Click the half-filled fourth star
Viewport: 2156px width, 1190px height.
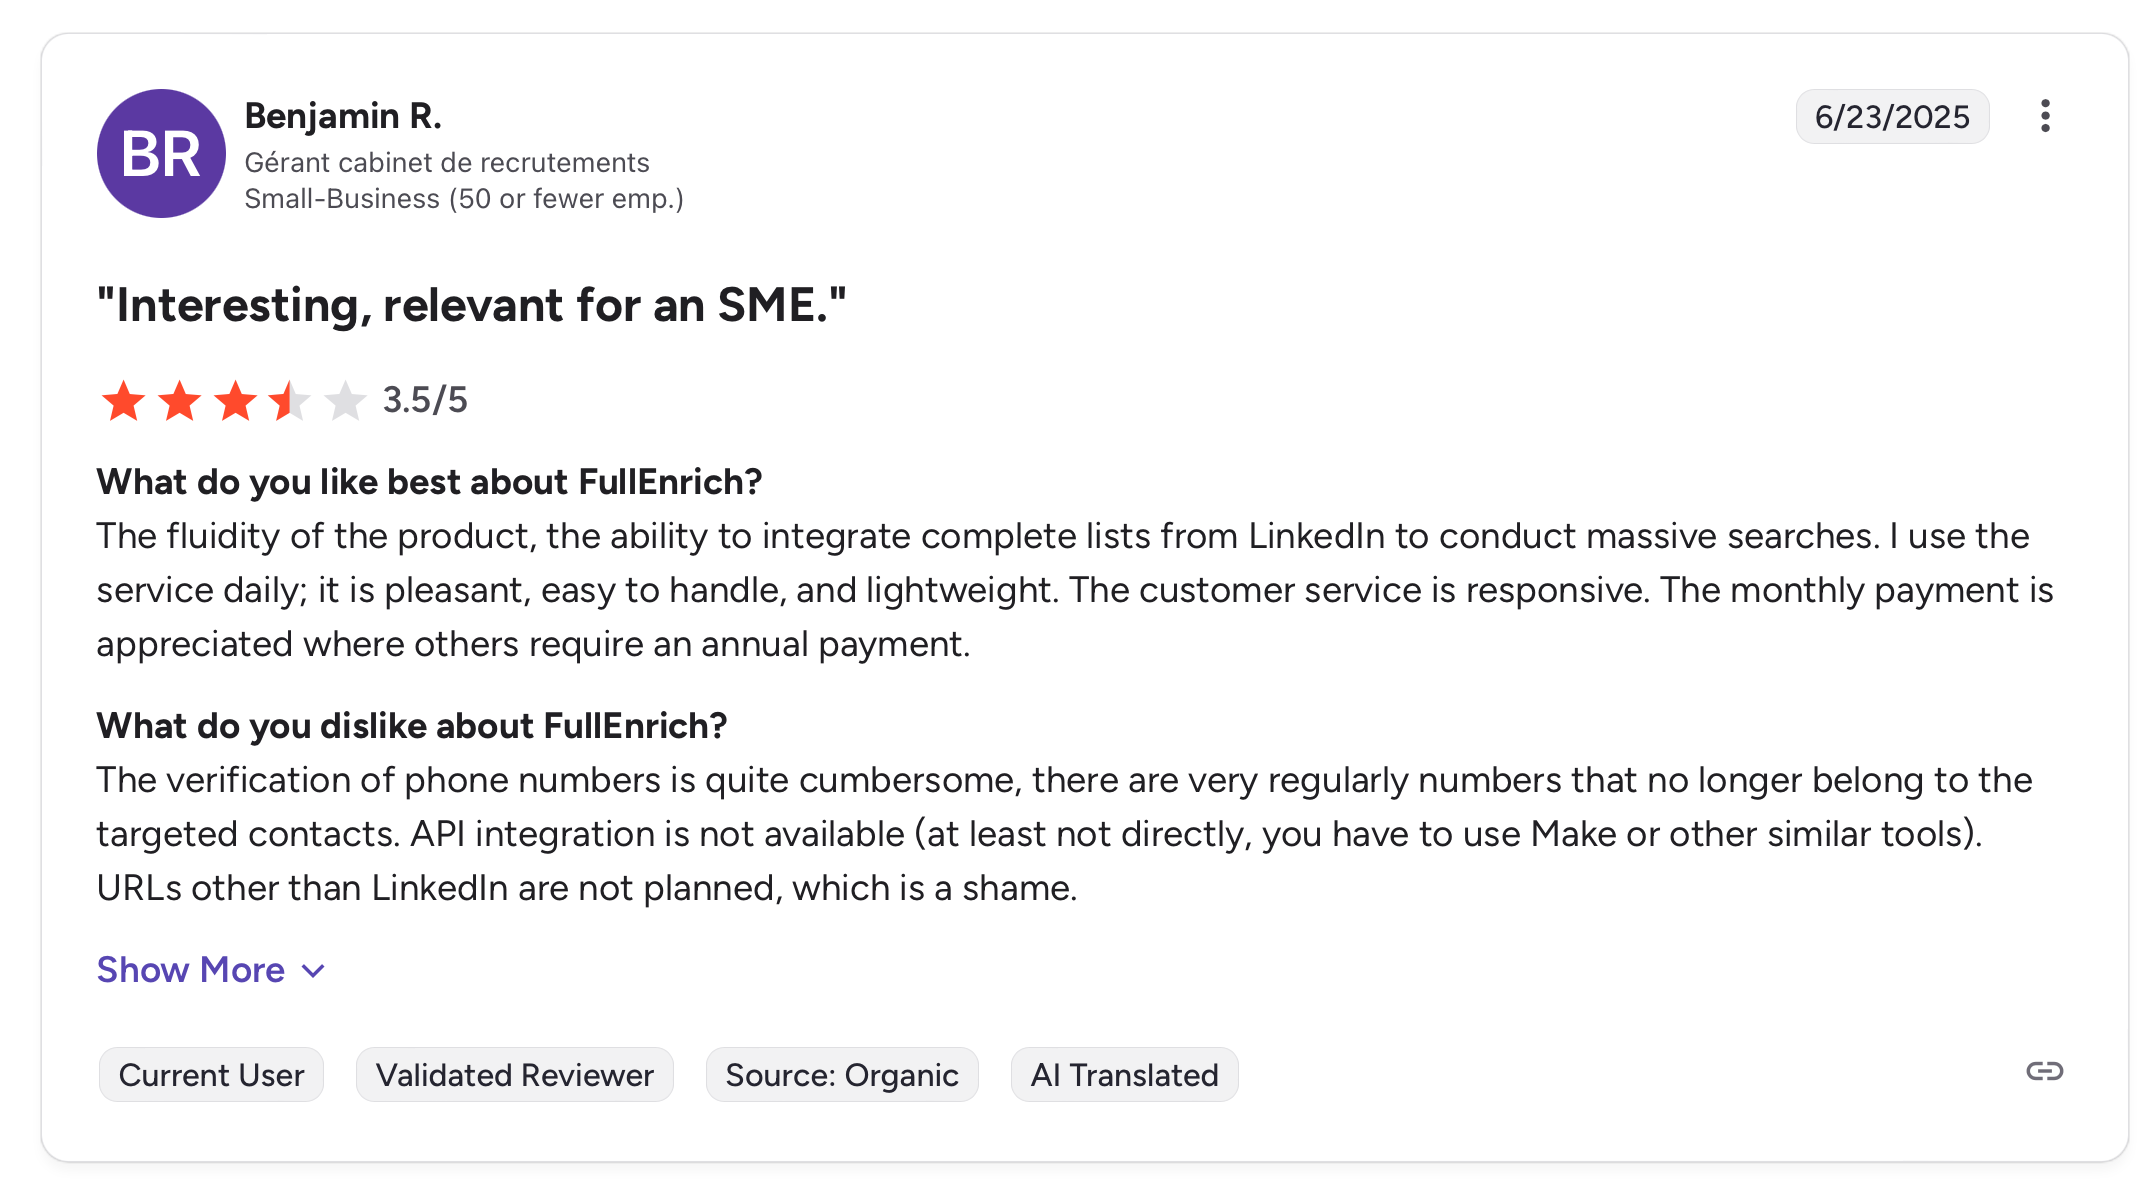click(291, 401)
